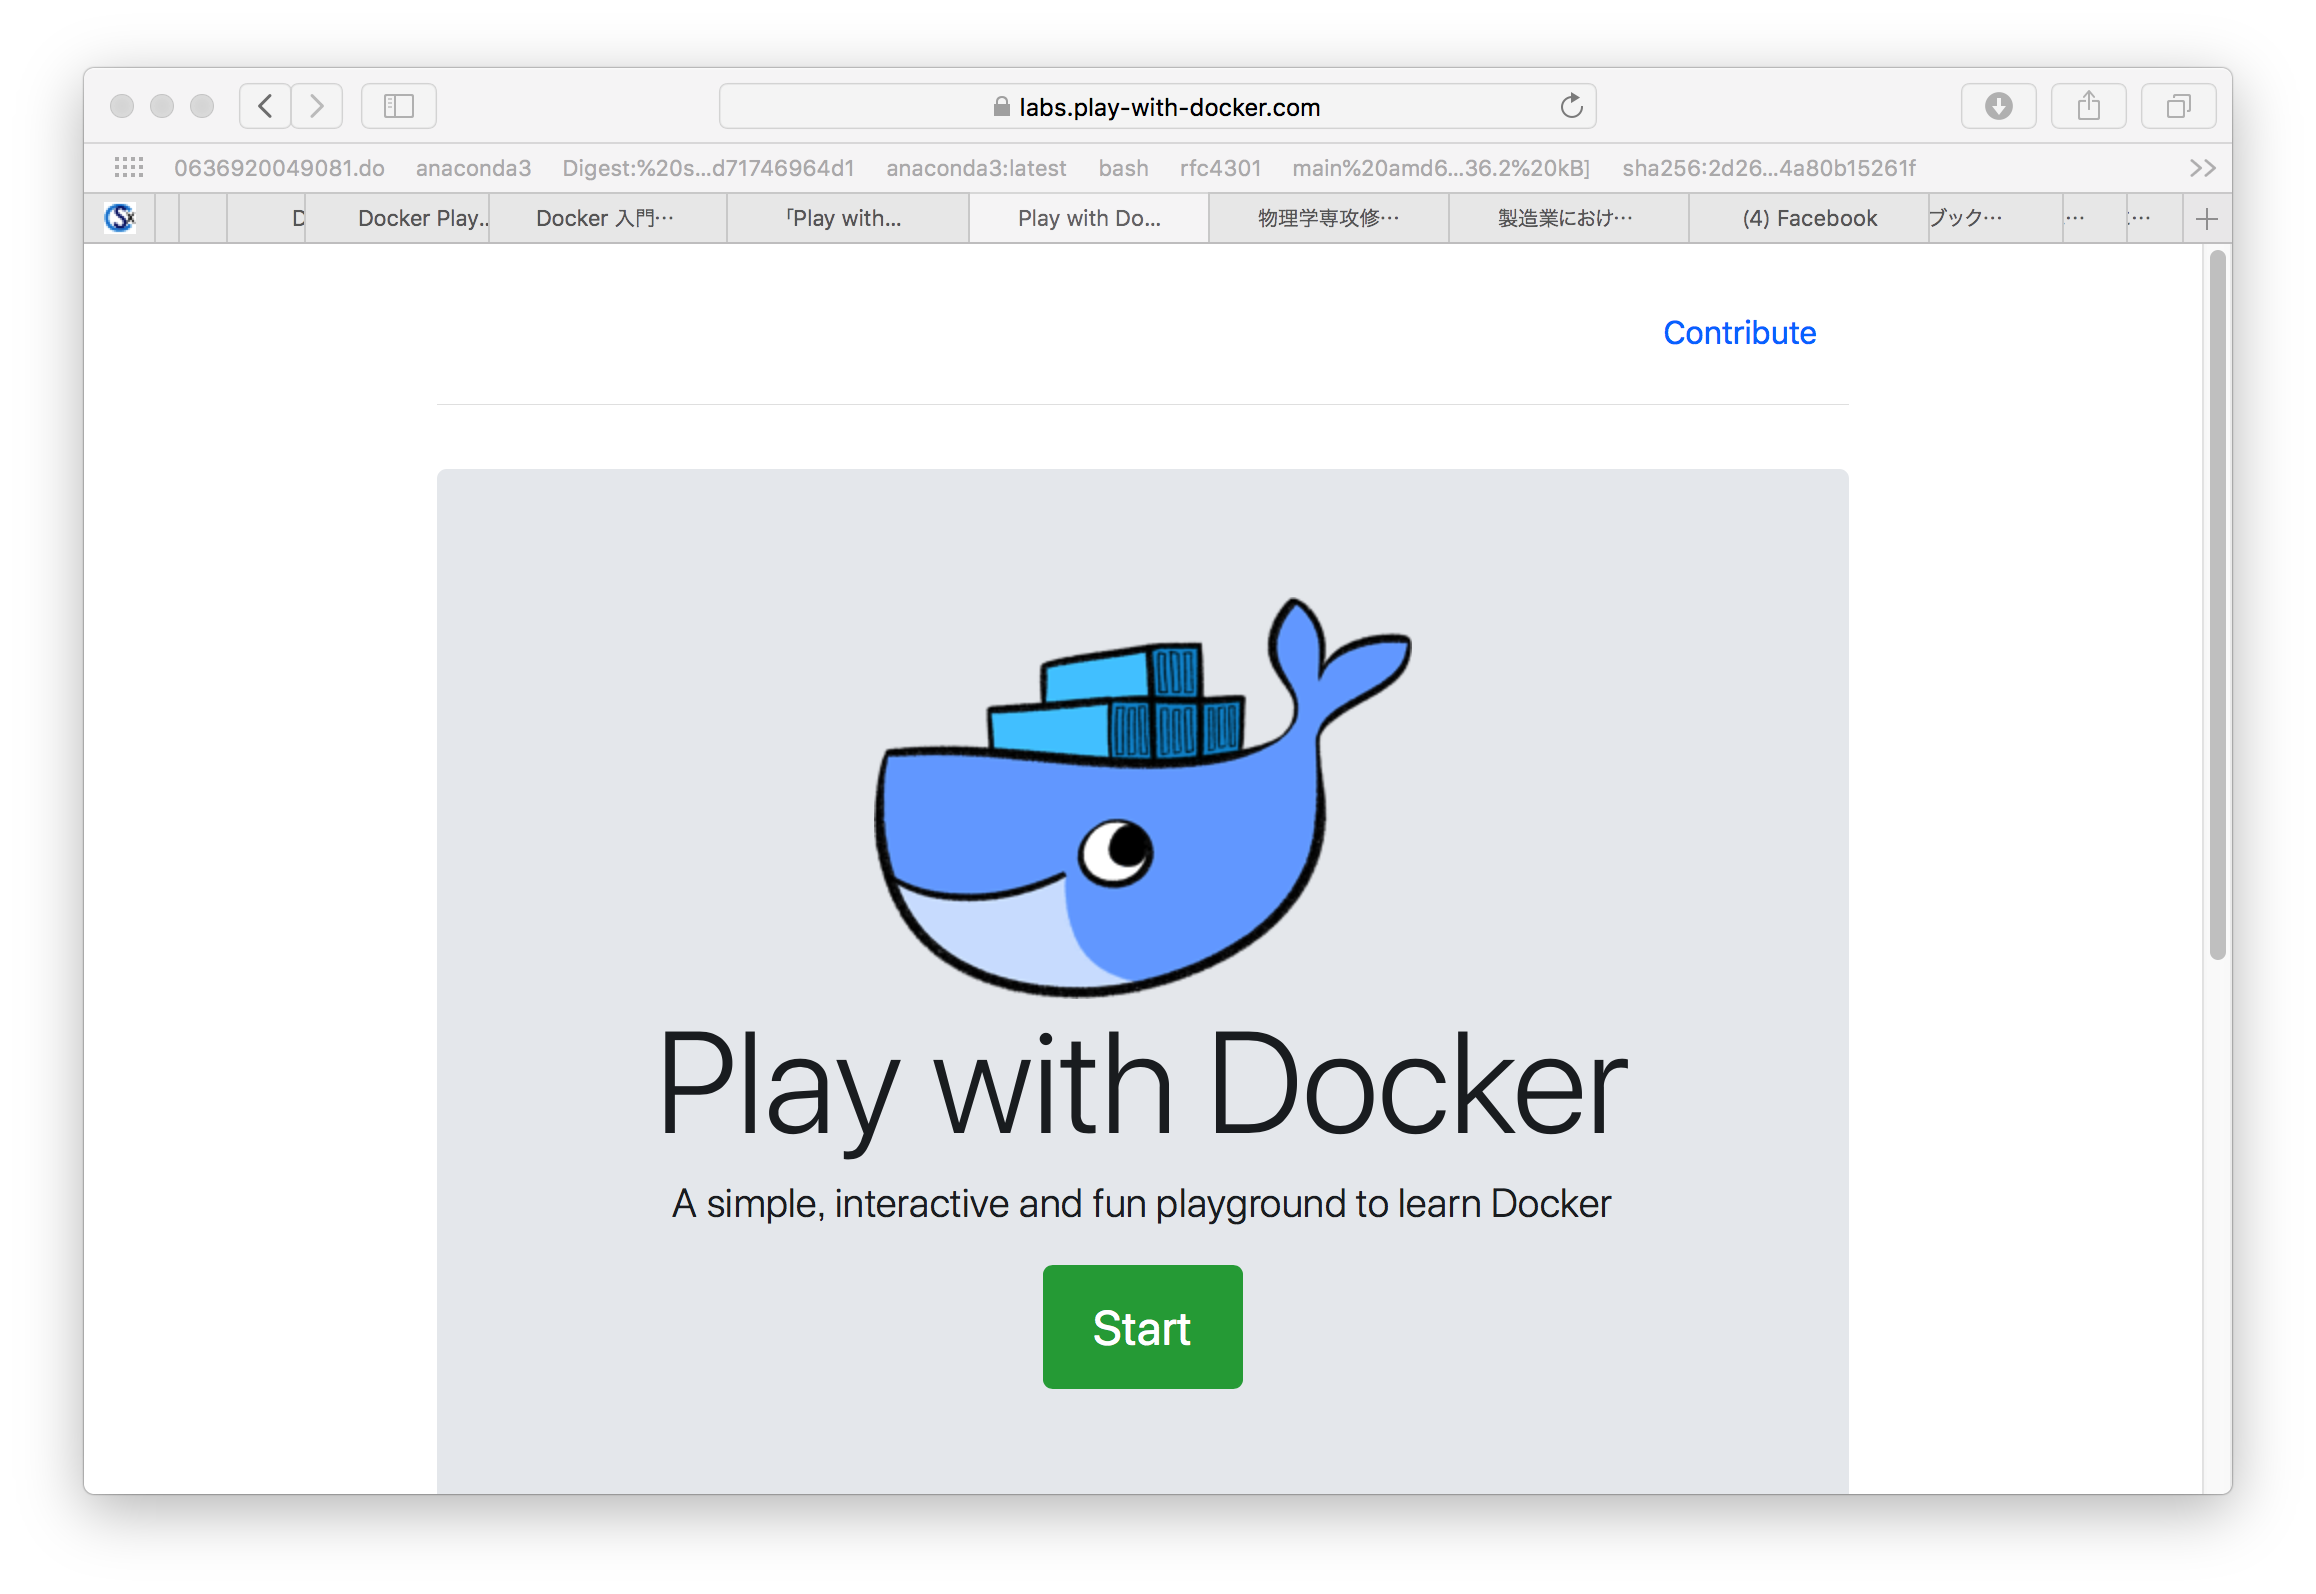Click the Safari forward arrow button
Viewport: 2316px width, 1594px height.
point(317,106)
